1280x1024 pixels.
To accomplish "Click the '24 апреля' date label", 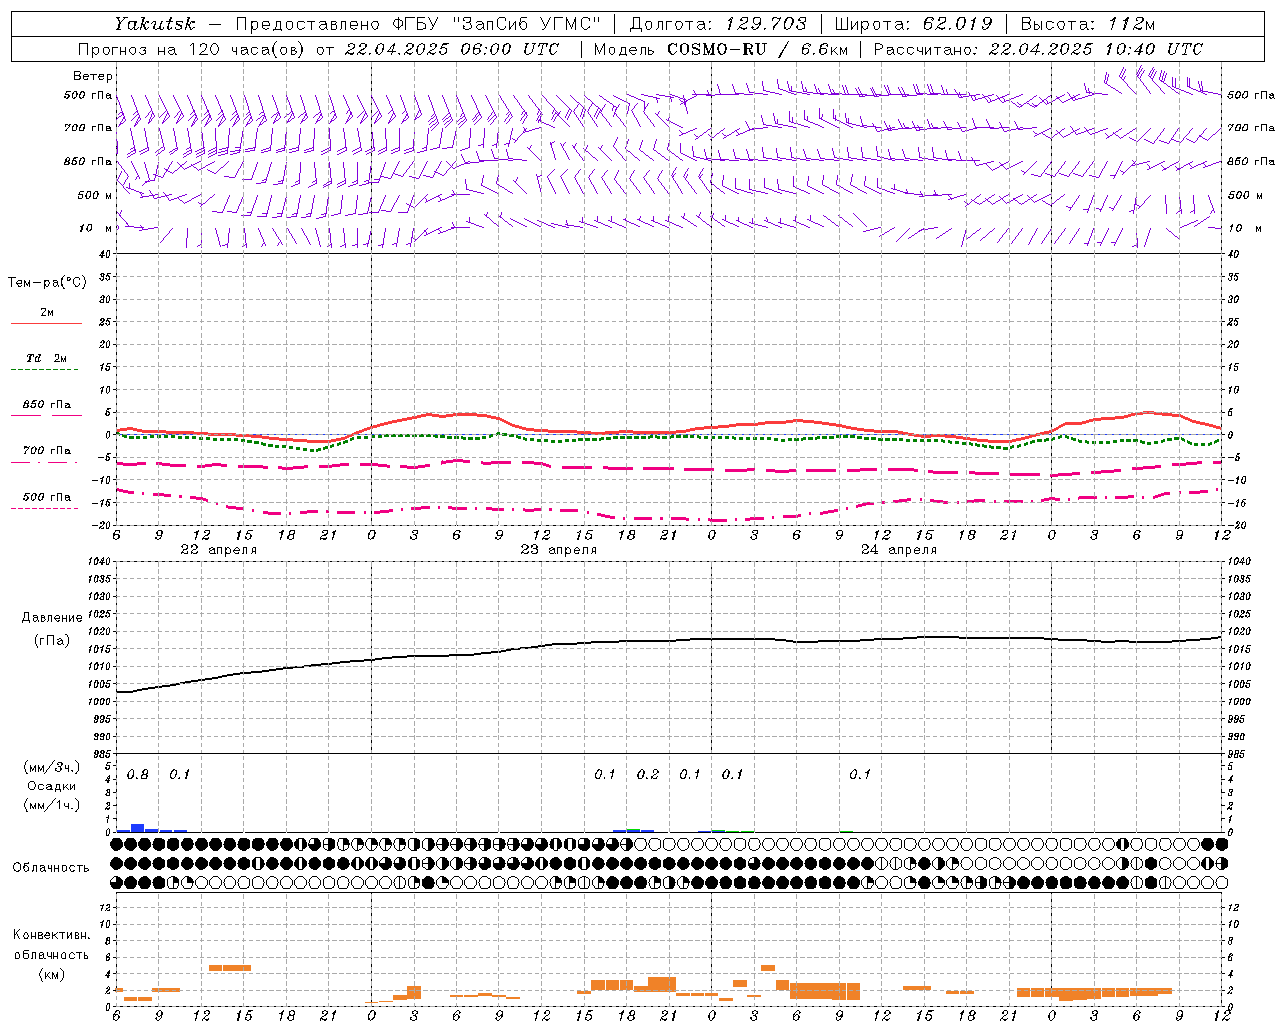I will click(x=899, y=550).
